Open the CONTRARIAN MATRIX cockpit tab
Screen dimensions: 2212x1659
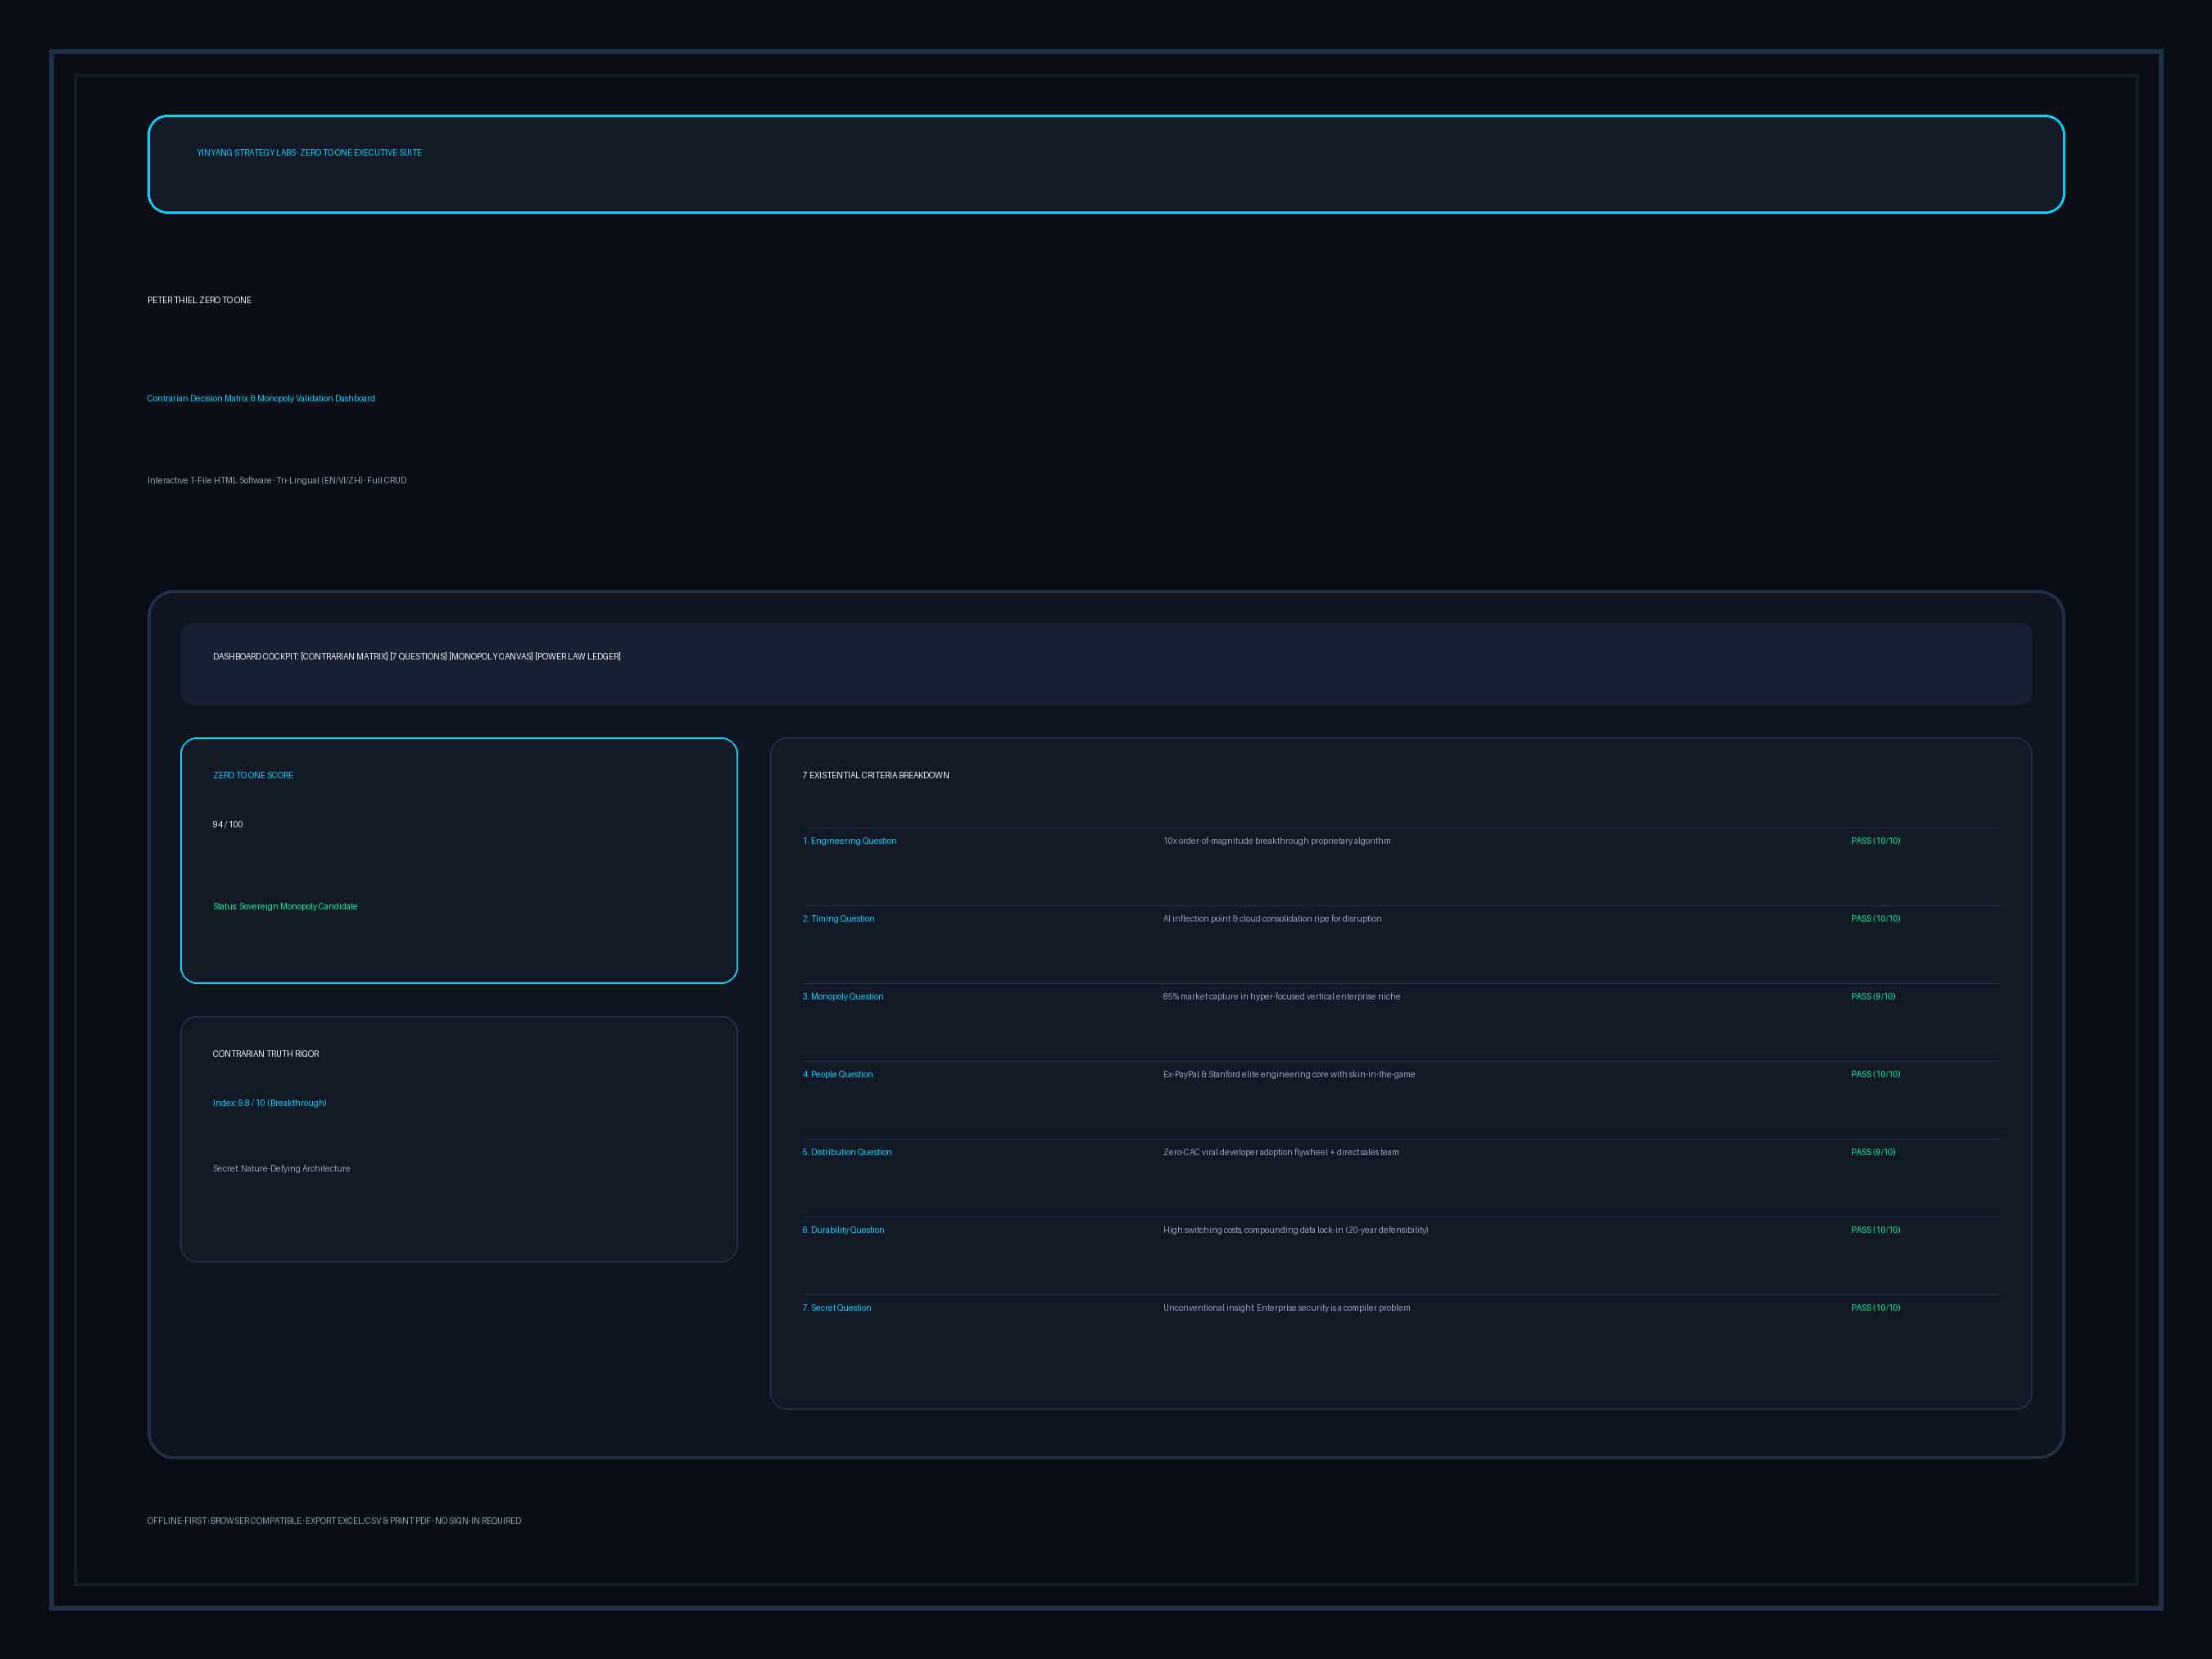pyautogui.click(x=344, y=657)
